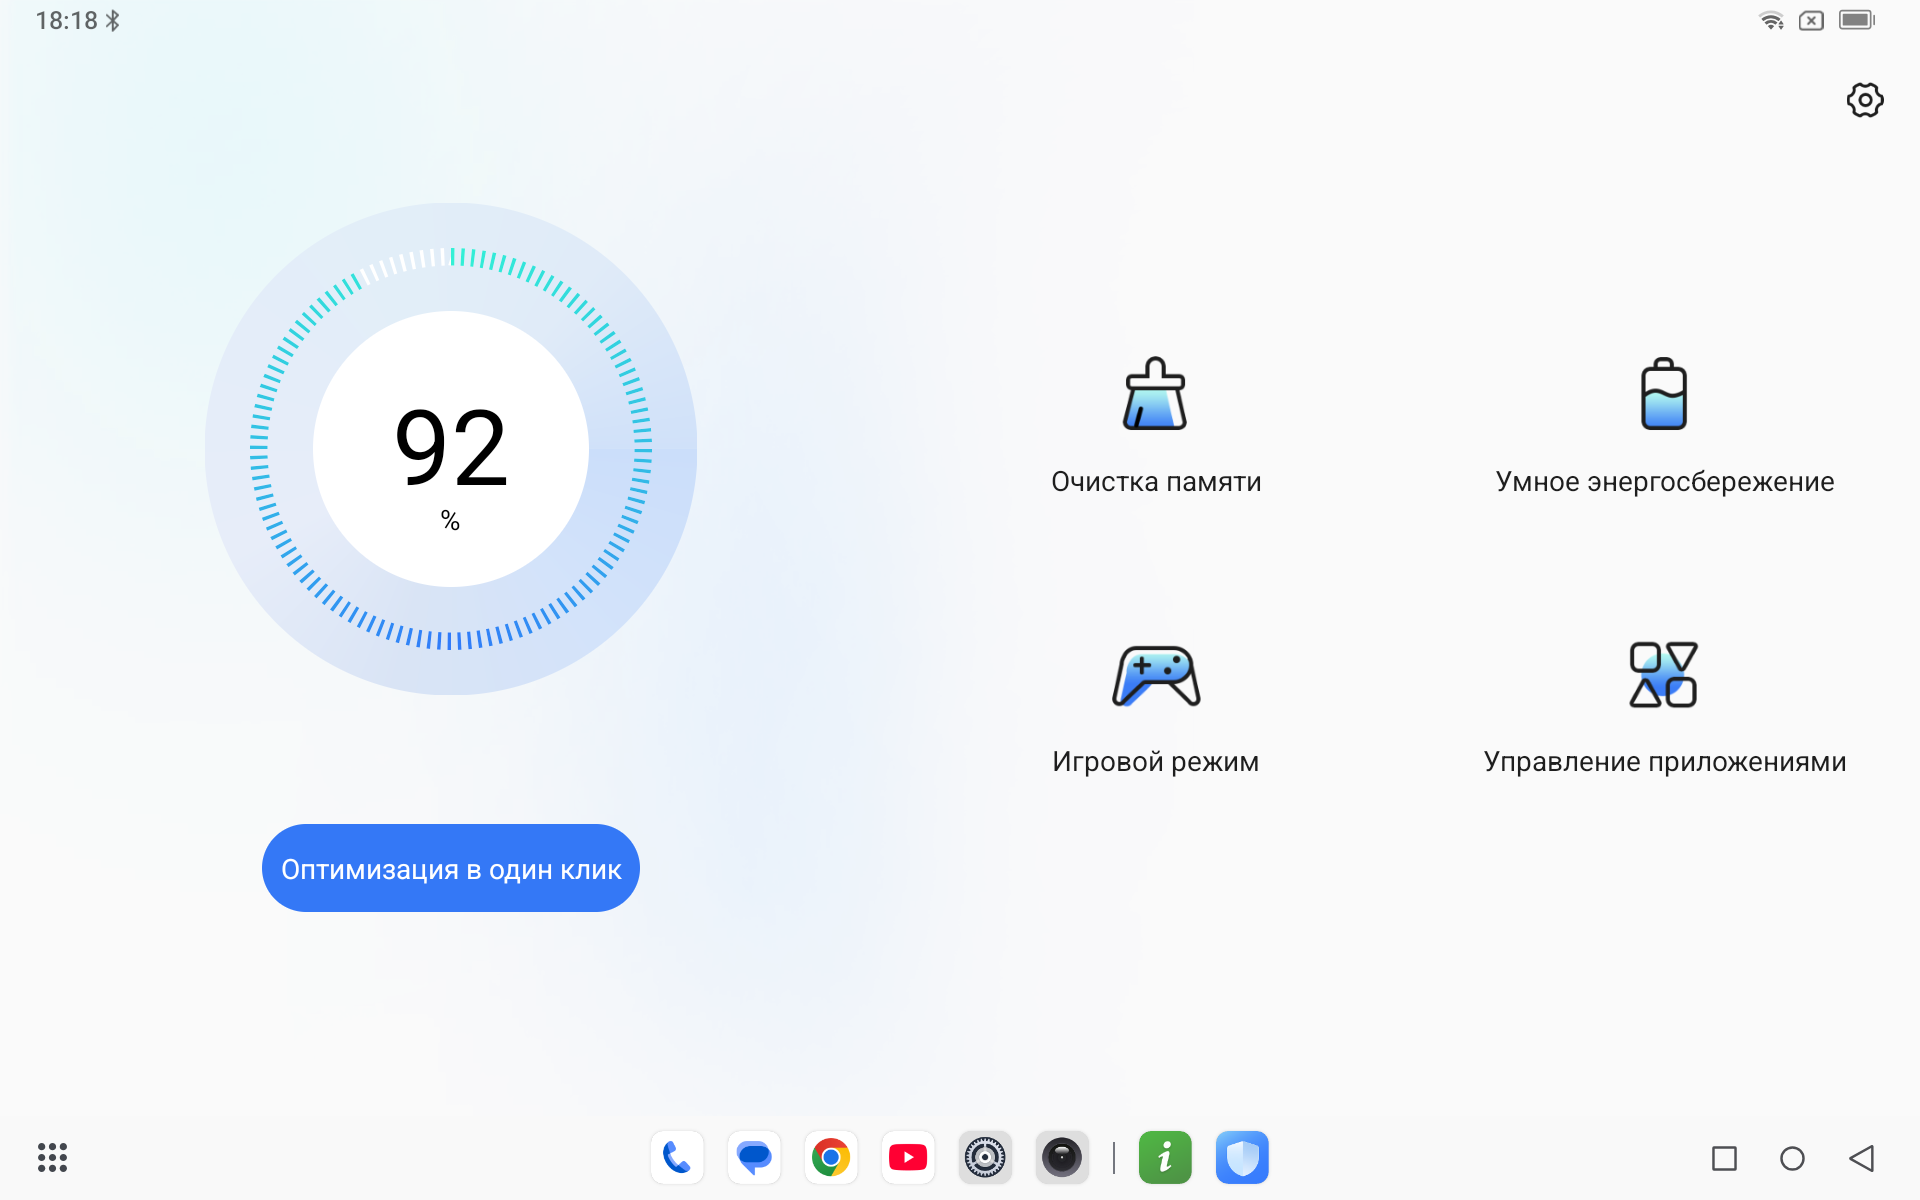
Task: Launch Chrome from the dock
Action: [831, 1158]
